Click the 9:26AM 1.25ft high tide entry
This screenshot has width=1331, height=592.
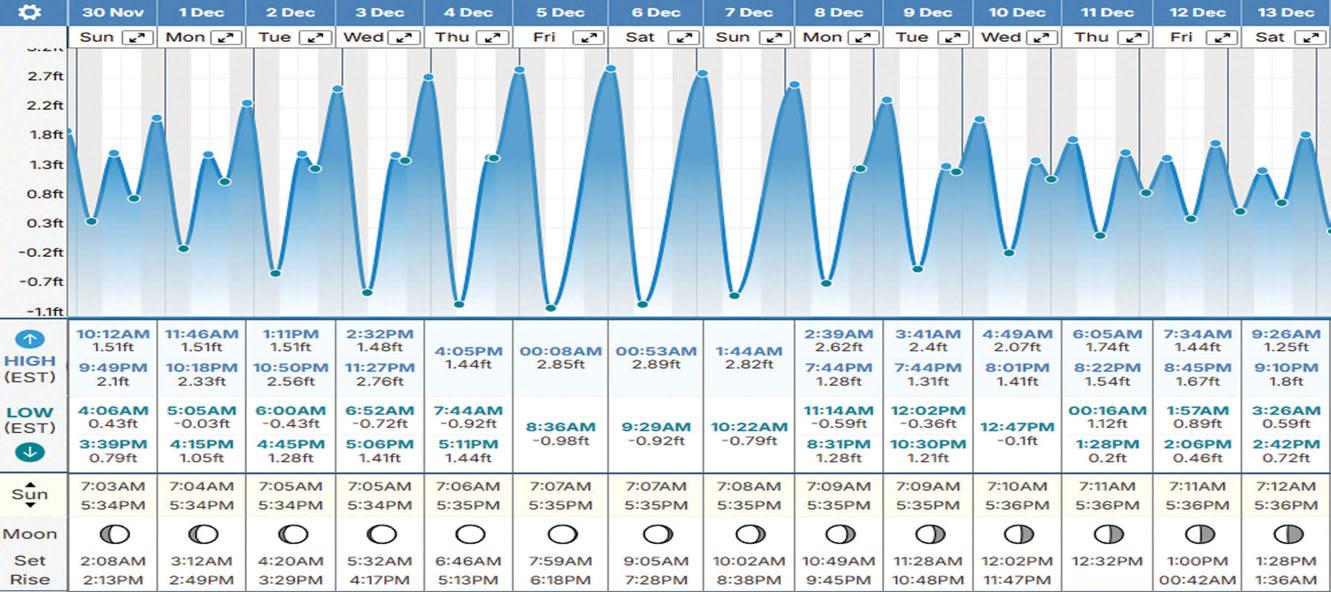1285,341
